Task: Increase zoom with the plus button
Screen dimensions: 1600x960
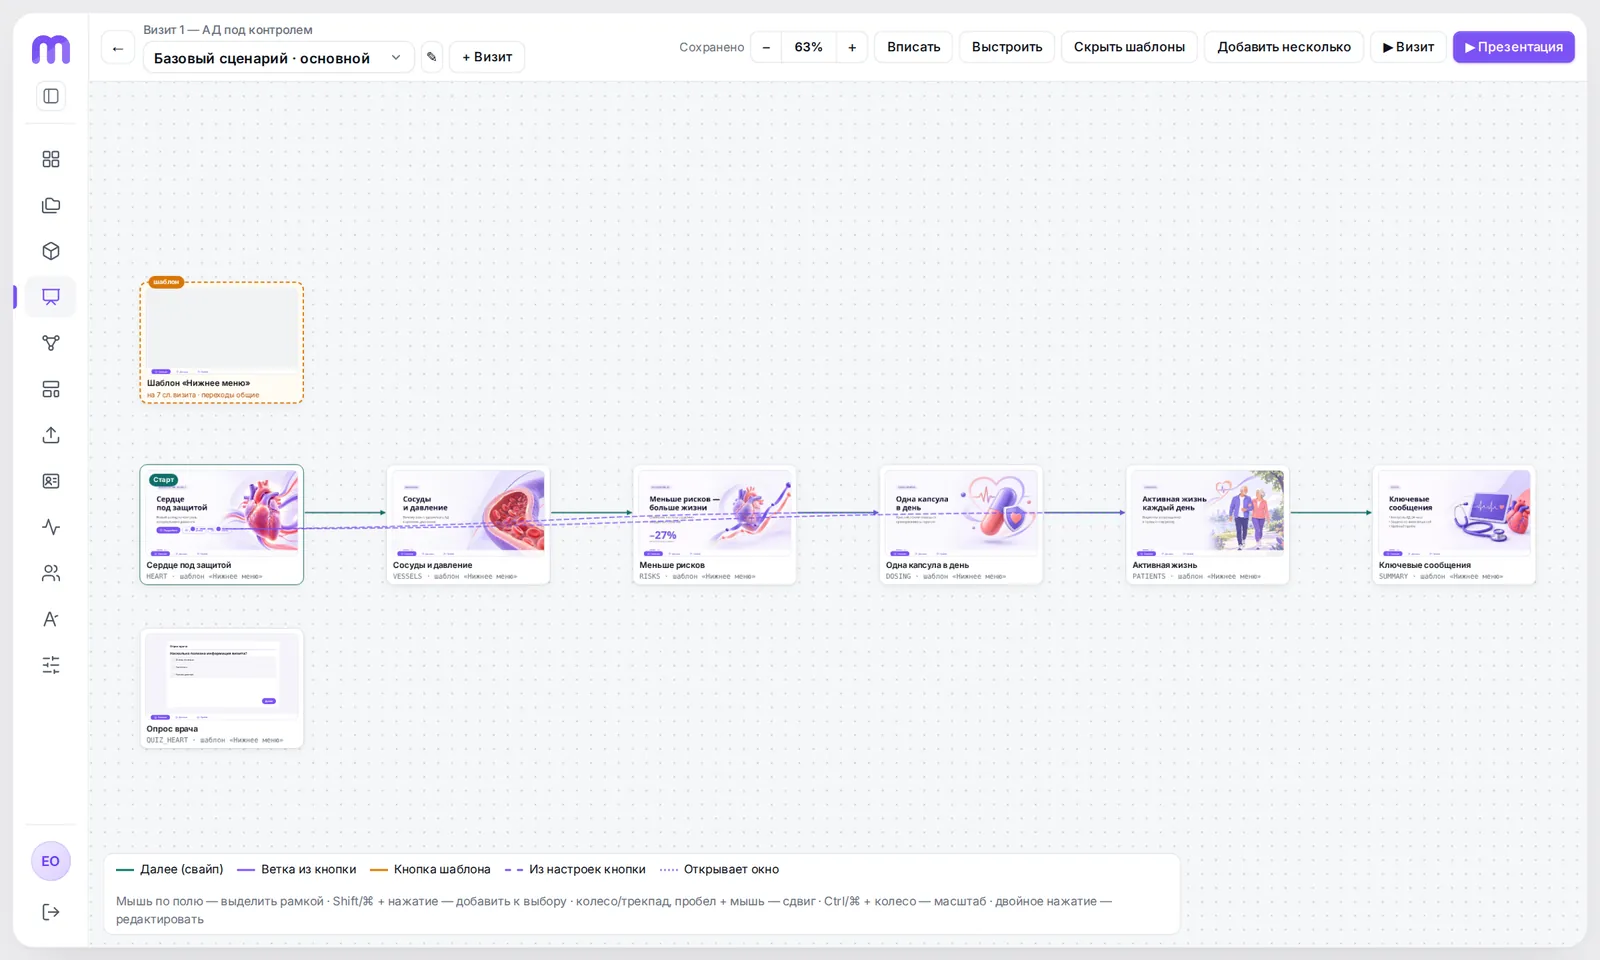Action: point(852,47)
